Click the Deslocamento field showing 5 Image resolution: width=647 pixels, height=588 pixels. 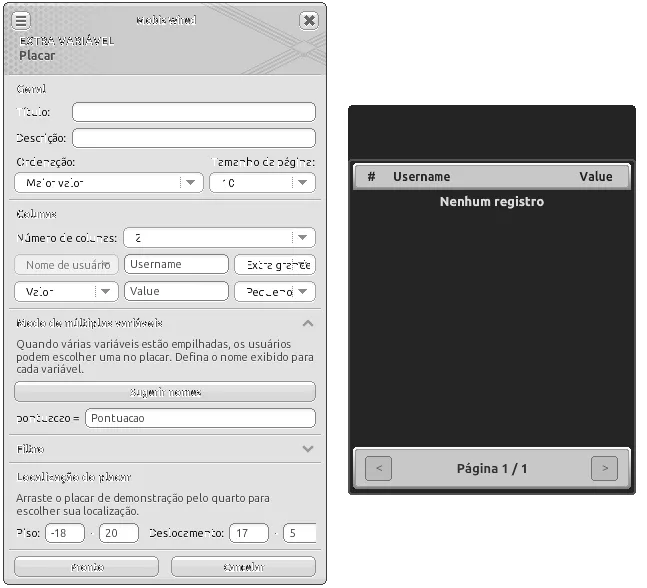(300, 533)
